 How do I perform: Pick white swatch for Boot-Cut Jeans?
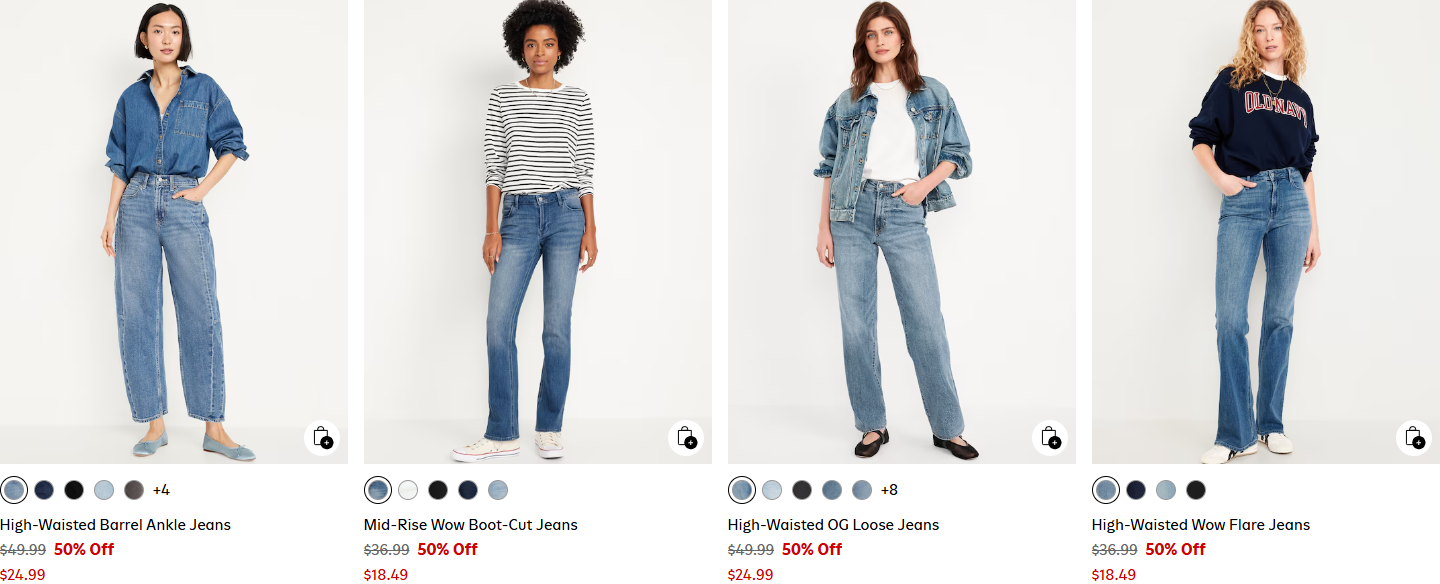[x=408, y=490]
